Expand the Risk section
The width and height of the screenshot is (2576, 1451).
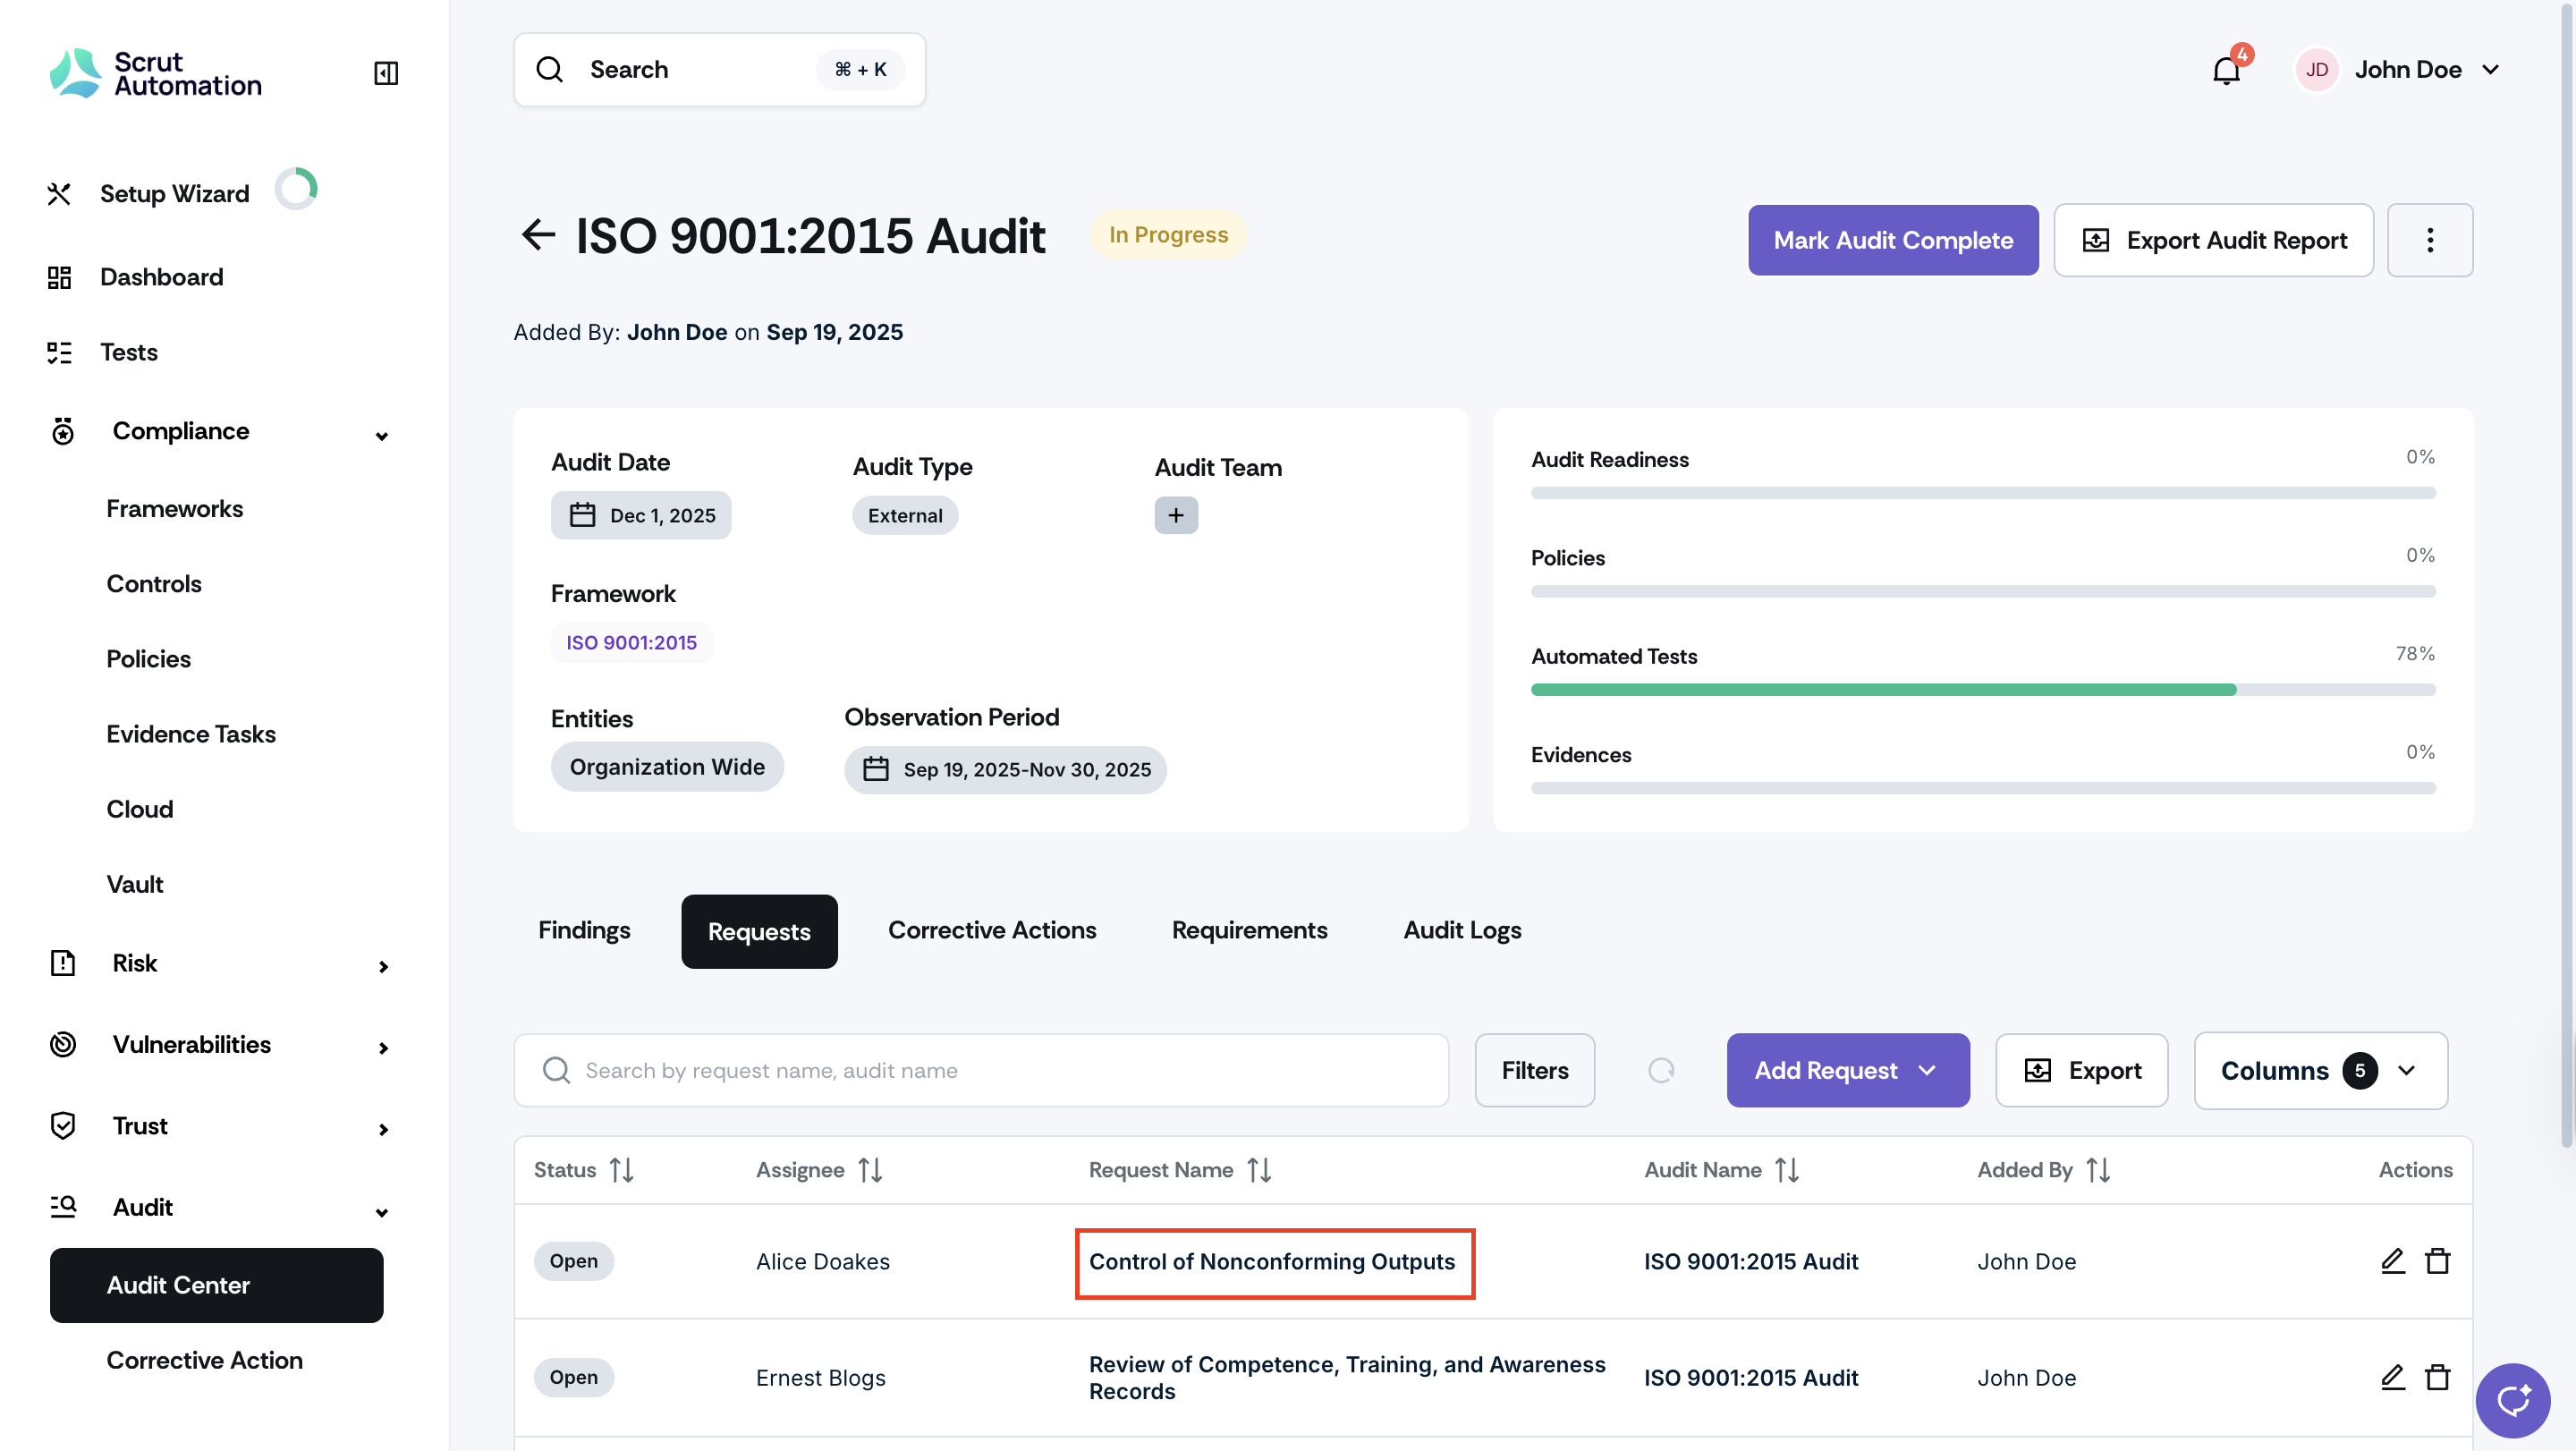(383, 966)
